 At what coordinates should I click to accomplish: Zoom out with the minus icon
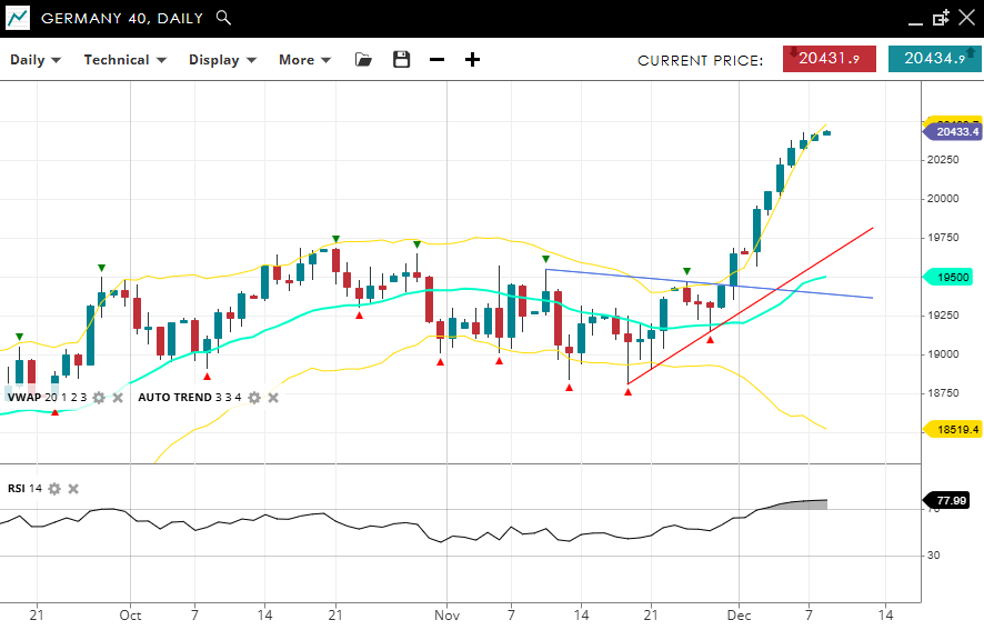click(436, 60)
